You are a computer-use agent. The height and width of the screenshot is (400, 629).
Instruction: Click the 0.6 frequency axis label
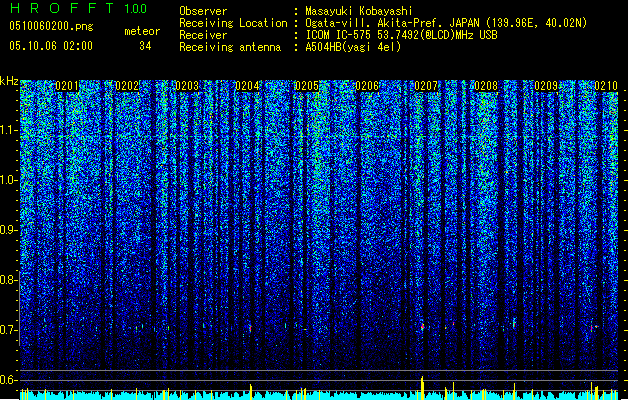click(8, 380)
